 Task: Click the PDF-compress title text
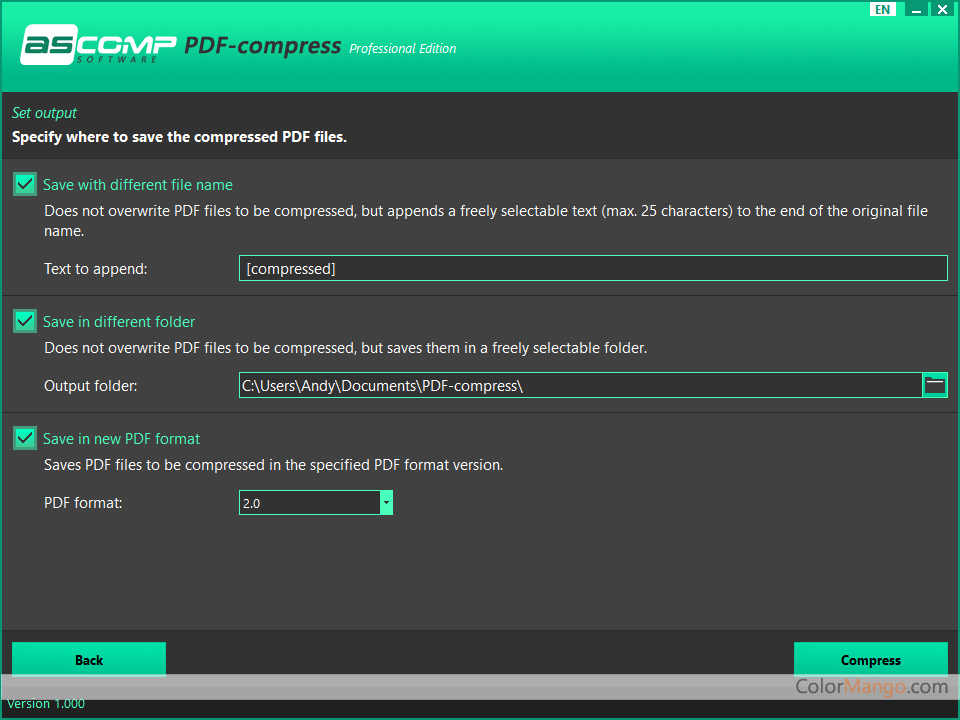263,46
